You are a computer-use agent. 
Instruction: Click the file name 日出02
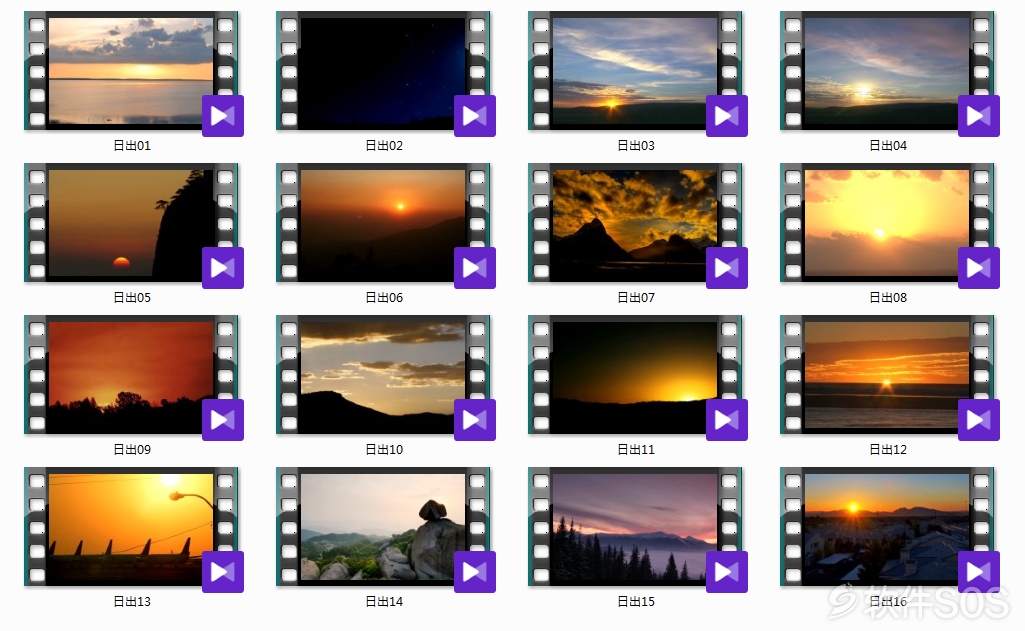[x=384, y=146]
